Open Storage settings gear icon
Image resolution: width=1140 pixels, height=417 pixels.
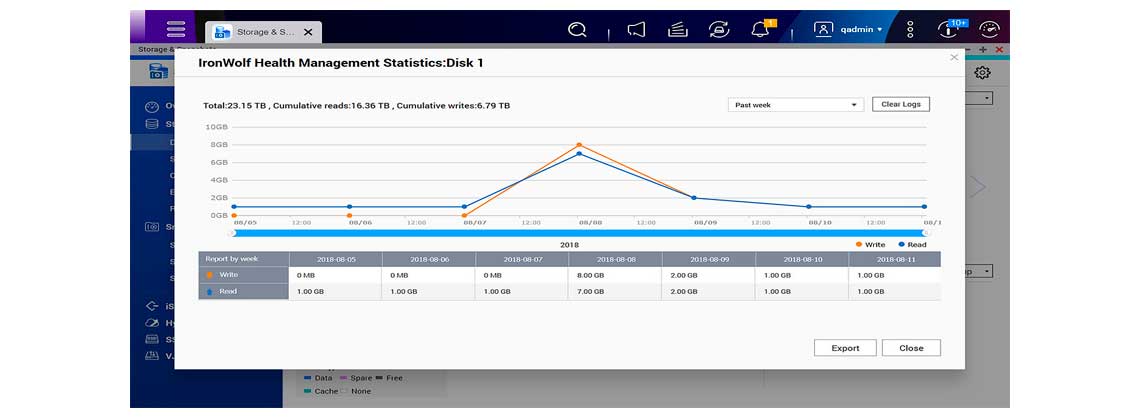[982, 73]
